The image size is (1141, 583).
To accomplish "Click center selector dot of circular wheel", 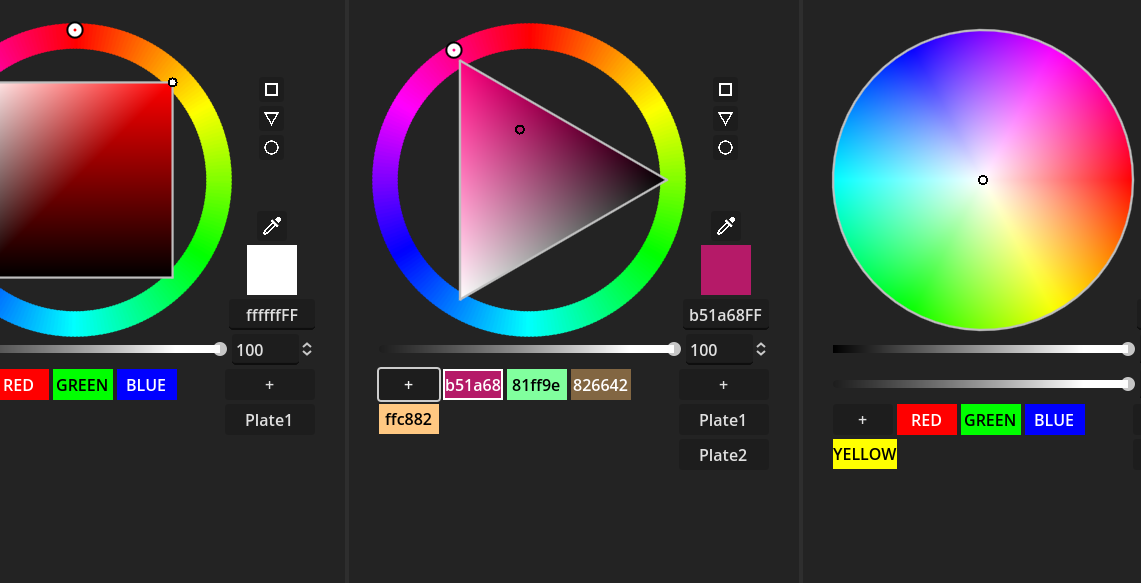I will pos(983,180).
